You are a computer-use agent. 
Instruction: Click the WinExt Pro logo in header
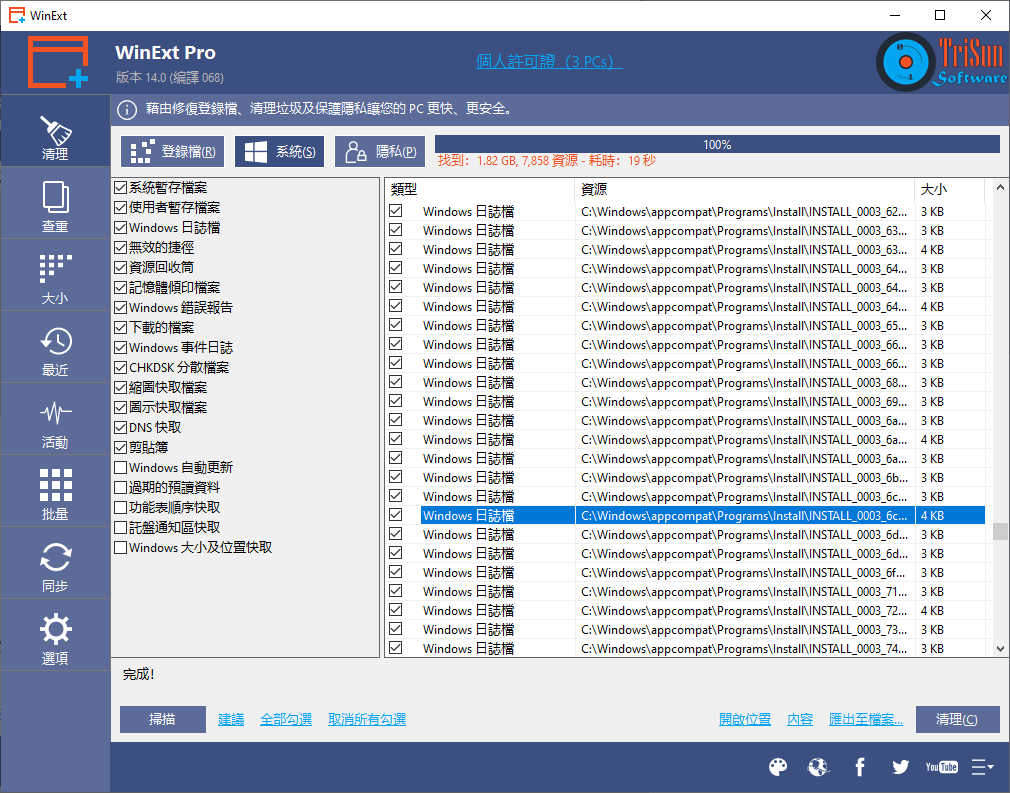coord(58,62)
